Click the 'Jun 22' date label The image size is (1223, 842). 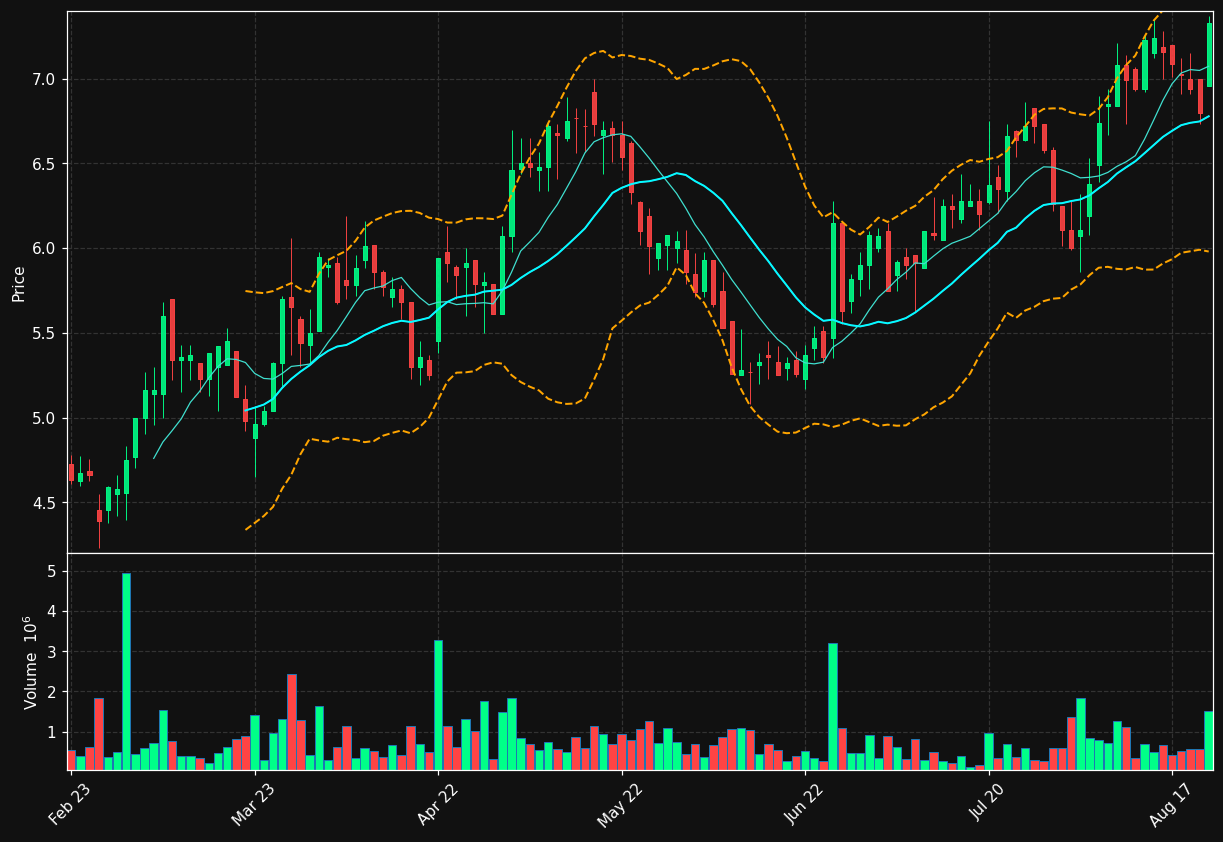pos(805,804)
